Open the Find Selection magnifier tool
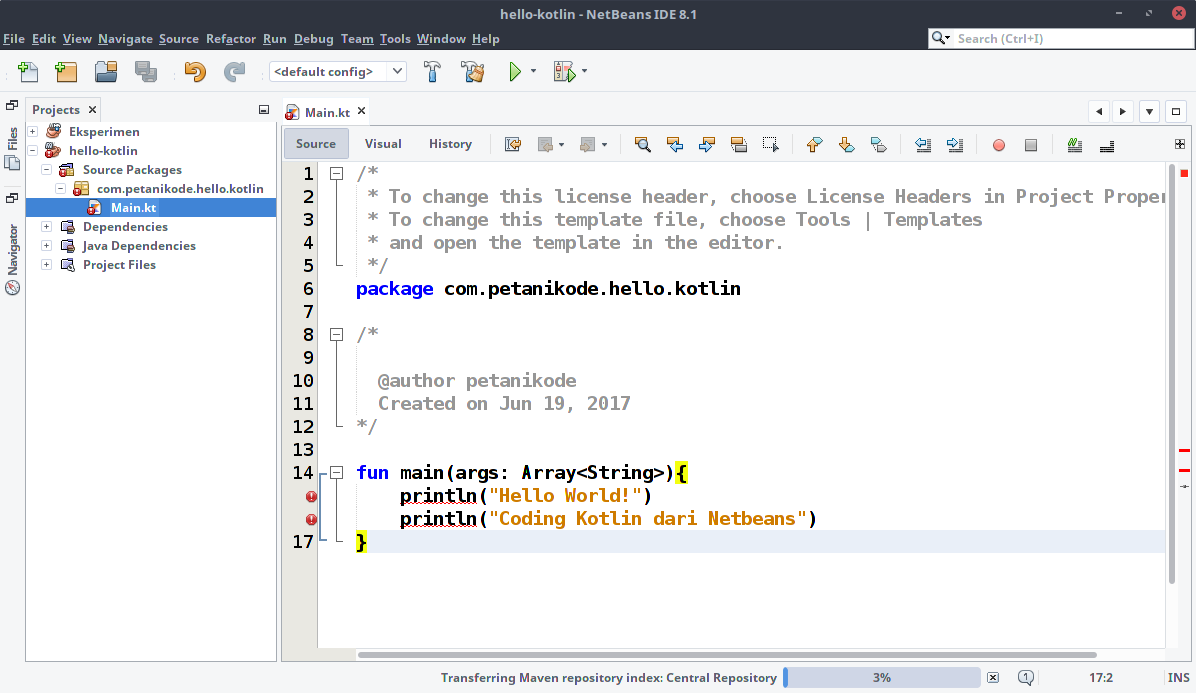Viewport: 1196px width, 693px height. click(643, 144)
